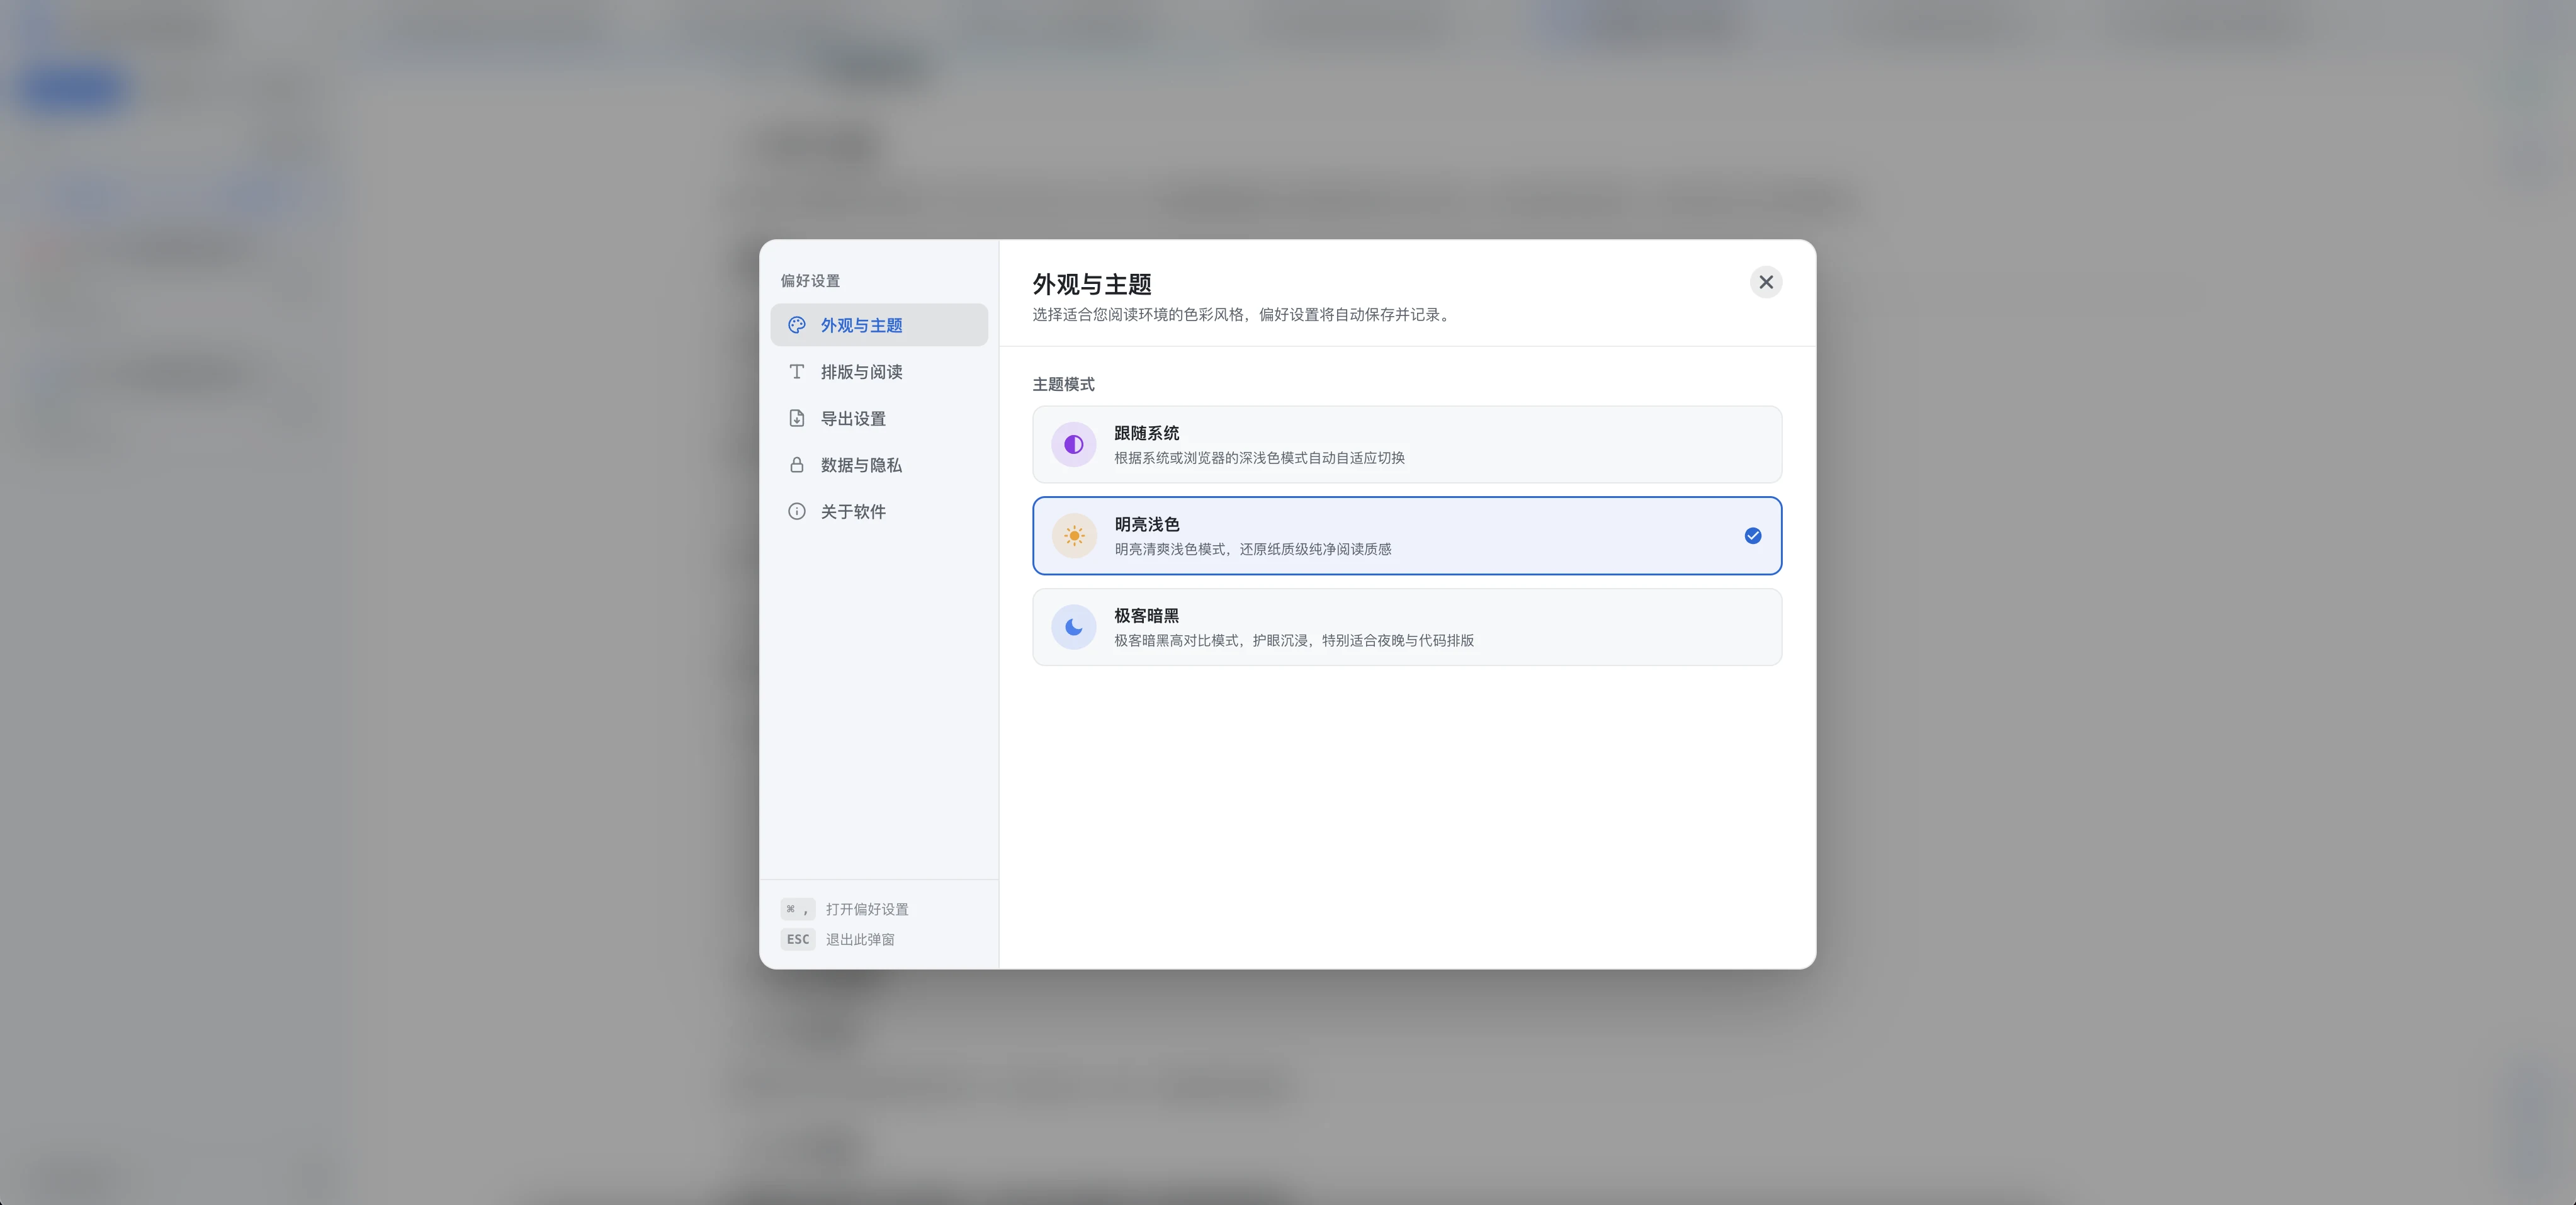Go to 数据与隐私 section

pyautogui.click(x=879, y=465)
